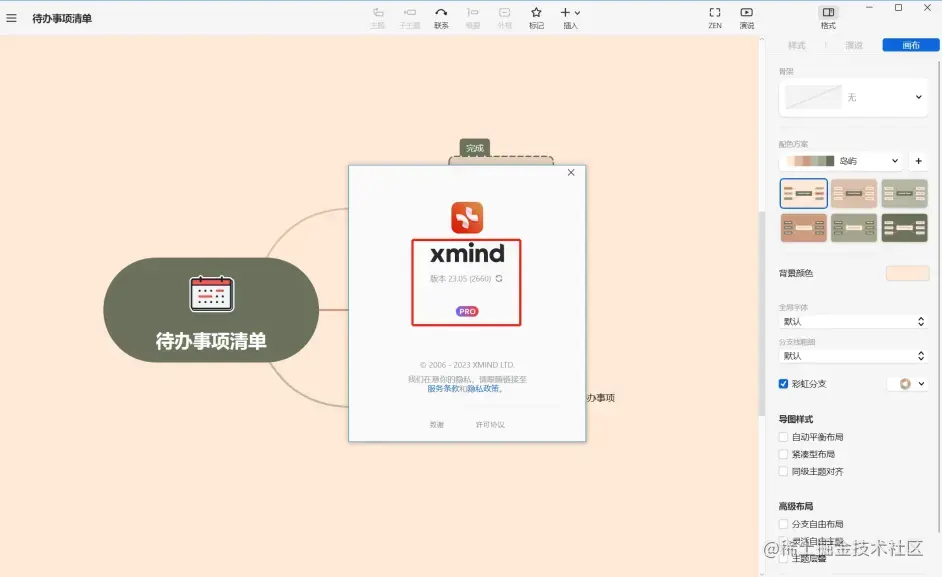Screen dimensions: 942x577
Task: Open the 插入 (insert) plus menu
Action: (570, 18)
